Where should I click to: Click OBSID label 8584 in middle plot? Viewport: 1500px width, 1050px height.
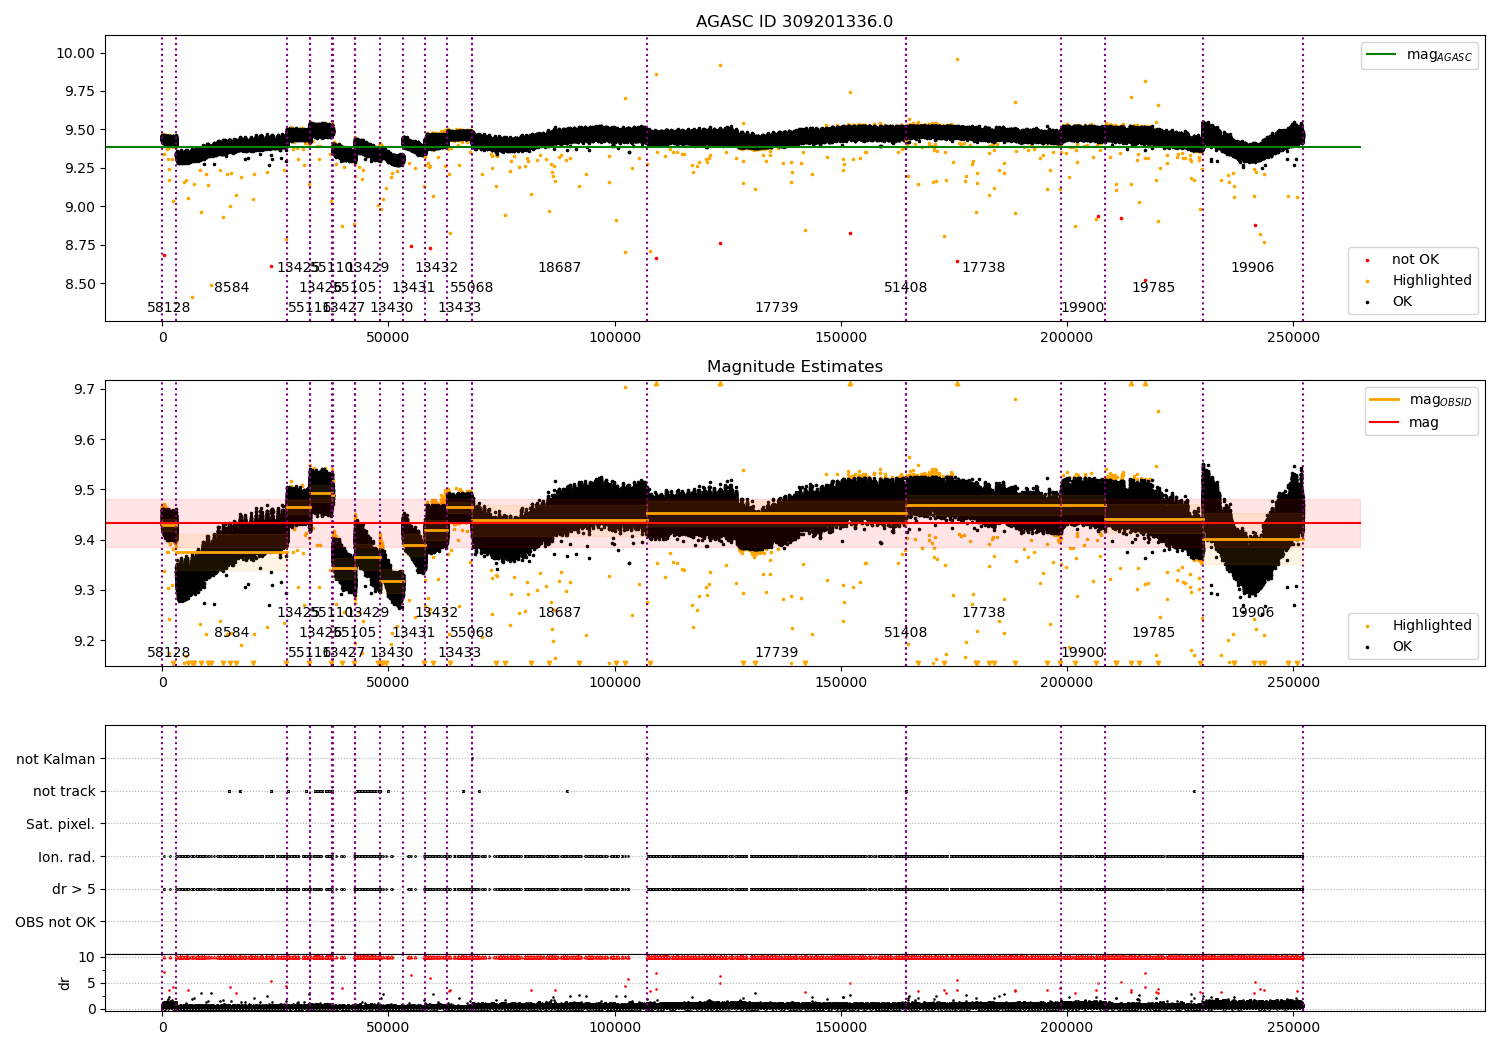click(x=232, y=633)
